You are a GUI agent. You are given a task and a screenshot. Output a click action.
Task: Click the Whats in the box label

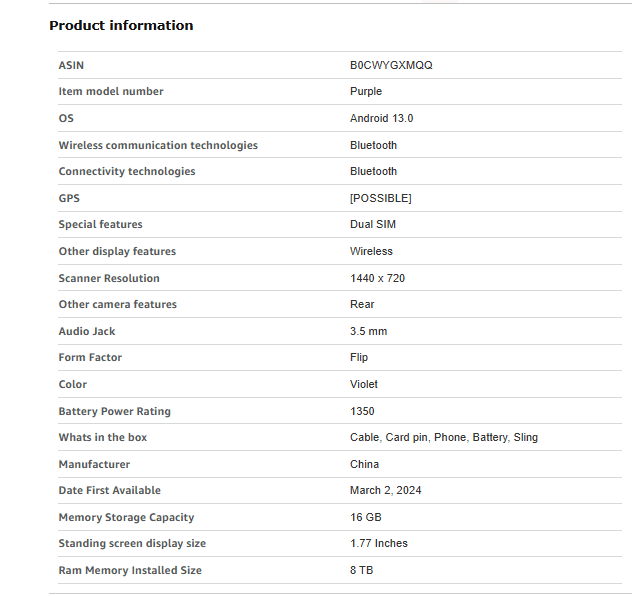point(103,438)
